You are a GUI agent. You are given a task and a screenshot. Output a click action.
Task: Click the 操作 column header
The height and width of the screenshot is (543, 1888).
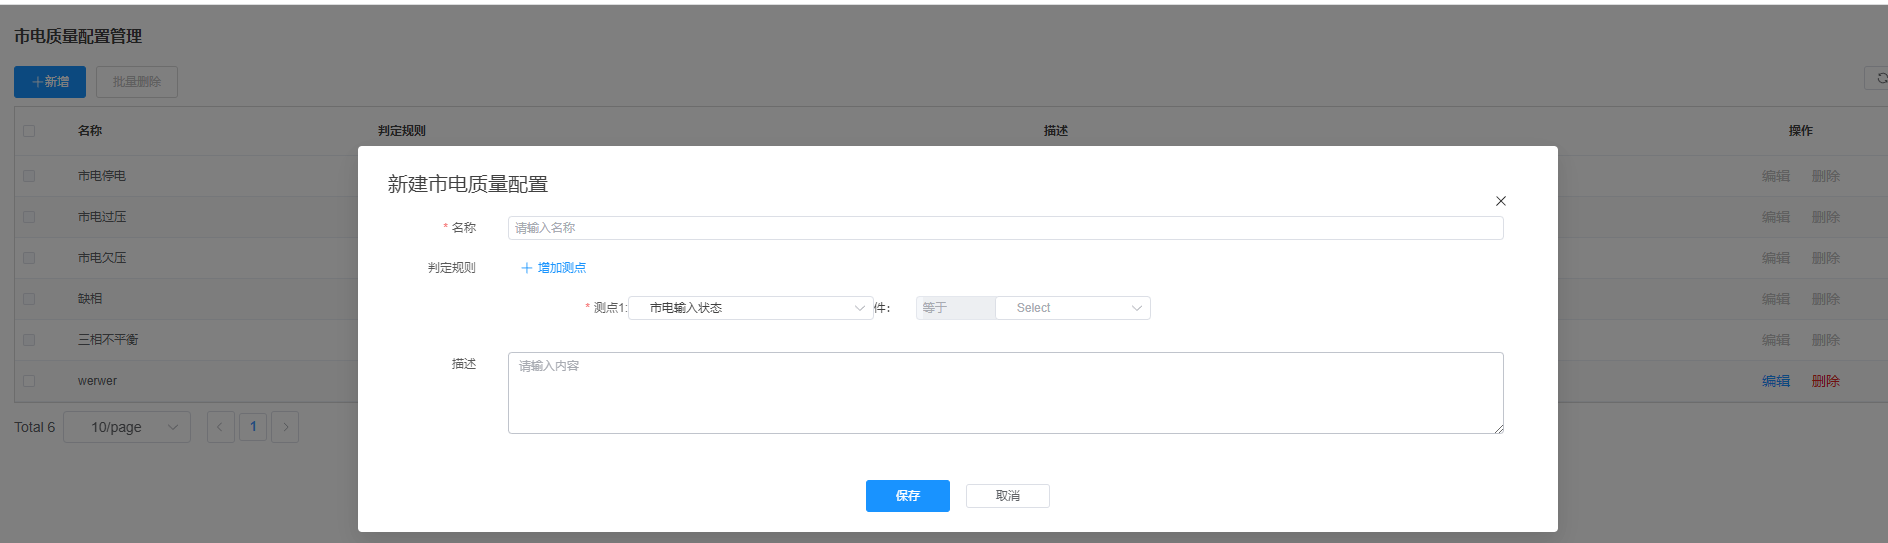(1801, 131)
